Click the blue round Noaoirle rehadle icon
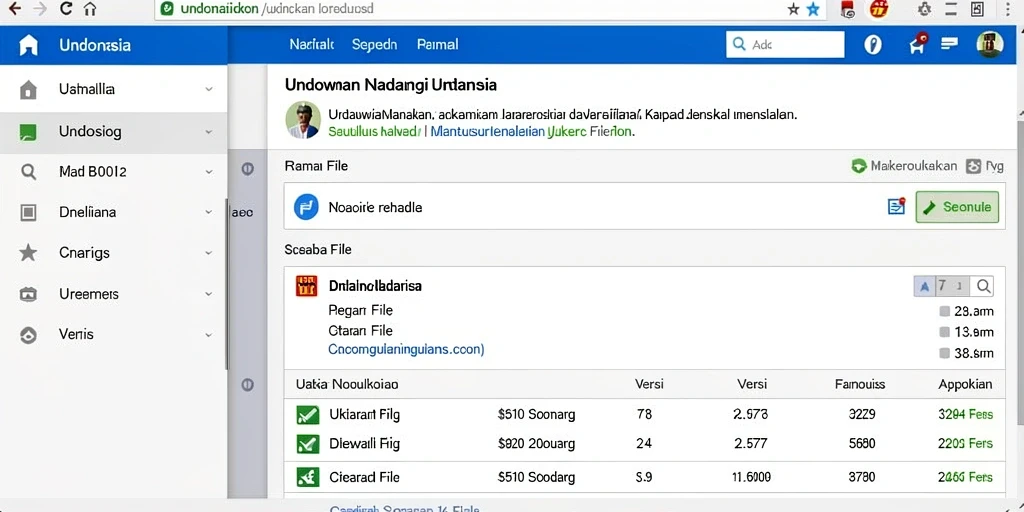The image size is (1024, 512). coord(306,207)
